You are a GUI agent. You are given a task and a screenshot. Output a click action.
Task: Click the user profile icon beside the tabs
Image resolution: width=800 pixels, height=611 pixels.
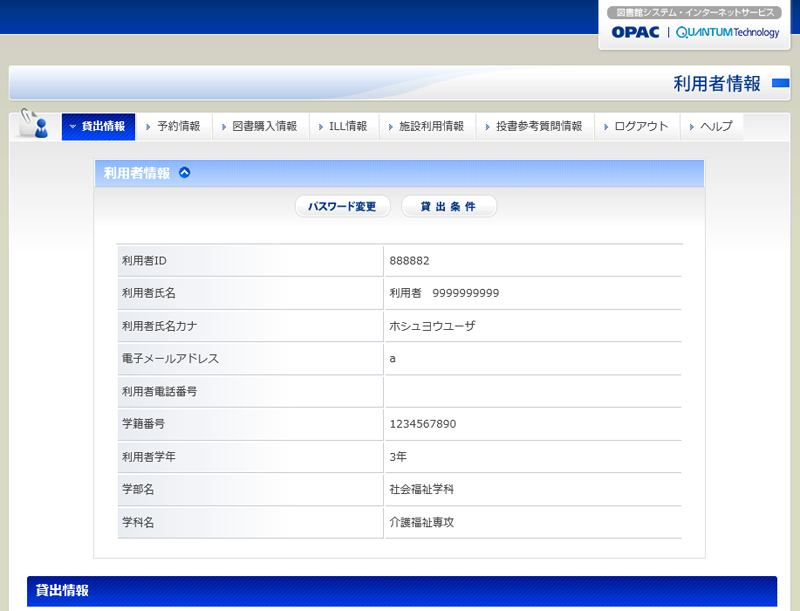tap(34, 123)
